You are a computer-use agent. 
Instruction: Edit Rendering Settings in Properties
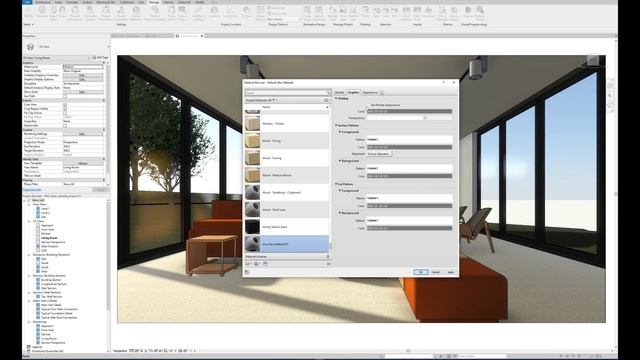click(x=83, y=134)
